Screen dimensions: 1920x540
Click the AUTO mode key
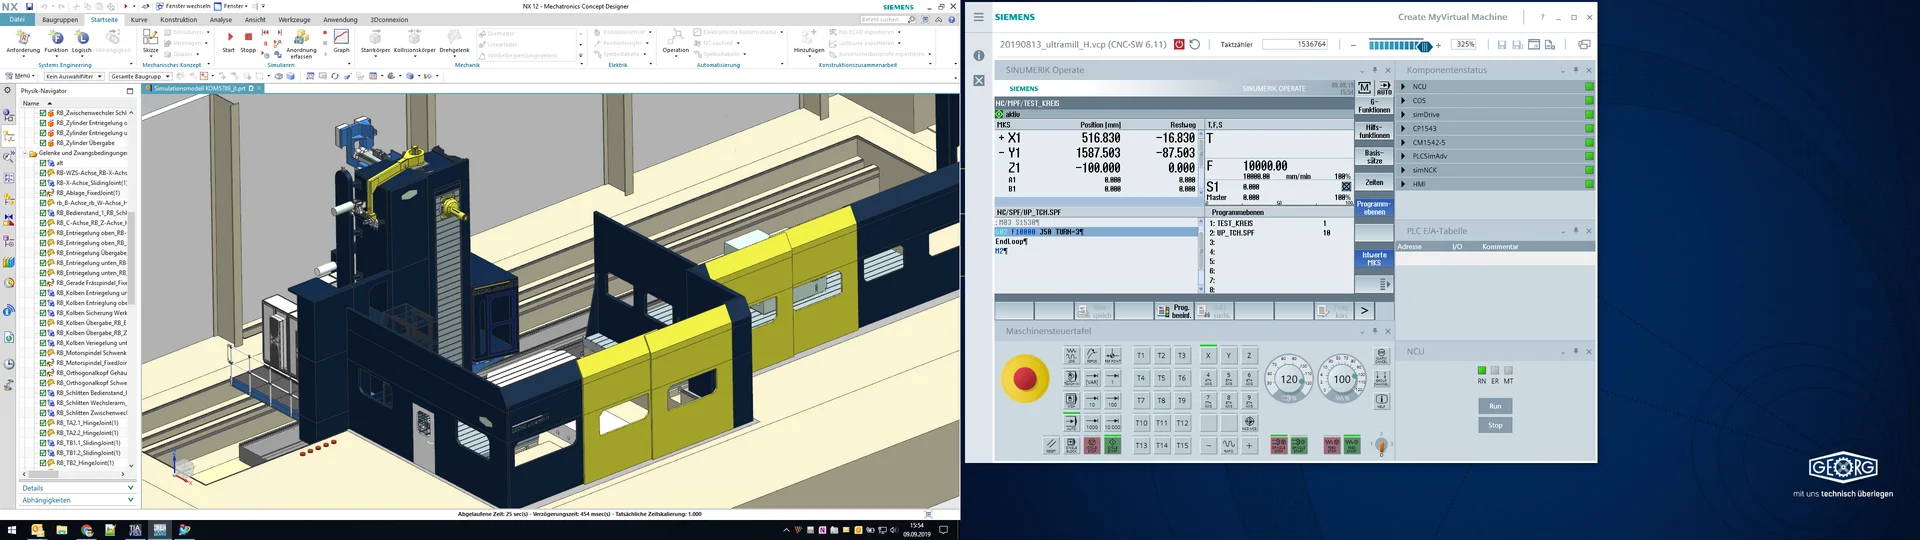[1071, 422]
